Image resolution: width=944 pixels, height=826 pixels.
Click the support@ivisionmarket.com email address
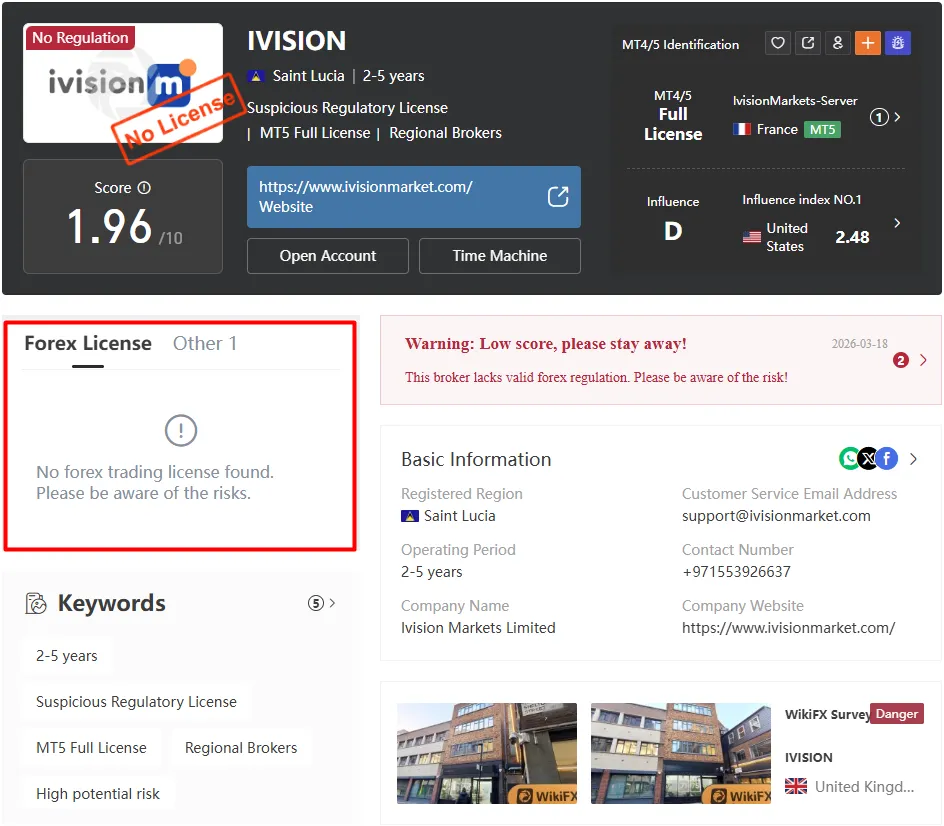pos(776,516)
